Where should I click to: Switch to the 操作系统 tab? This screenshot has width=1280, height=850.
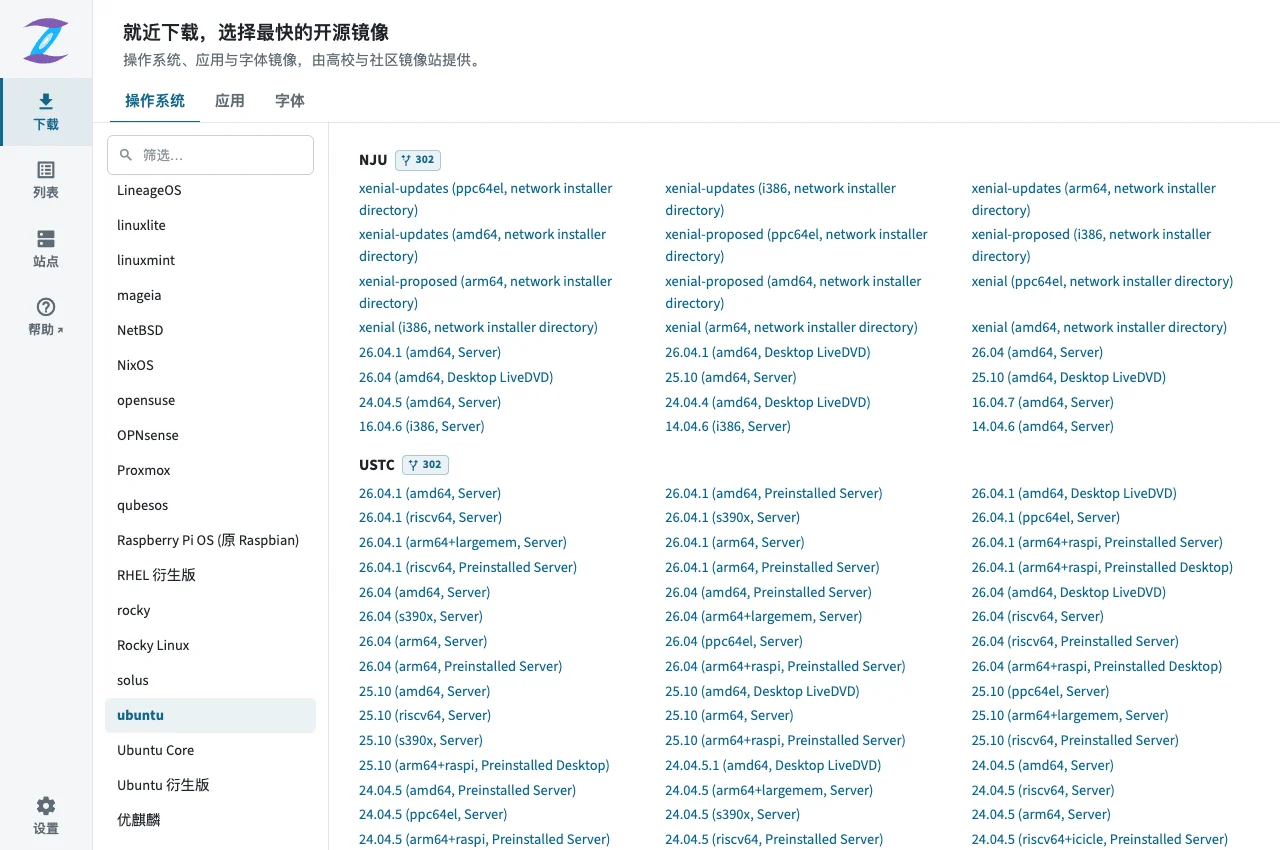point(155,101)
